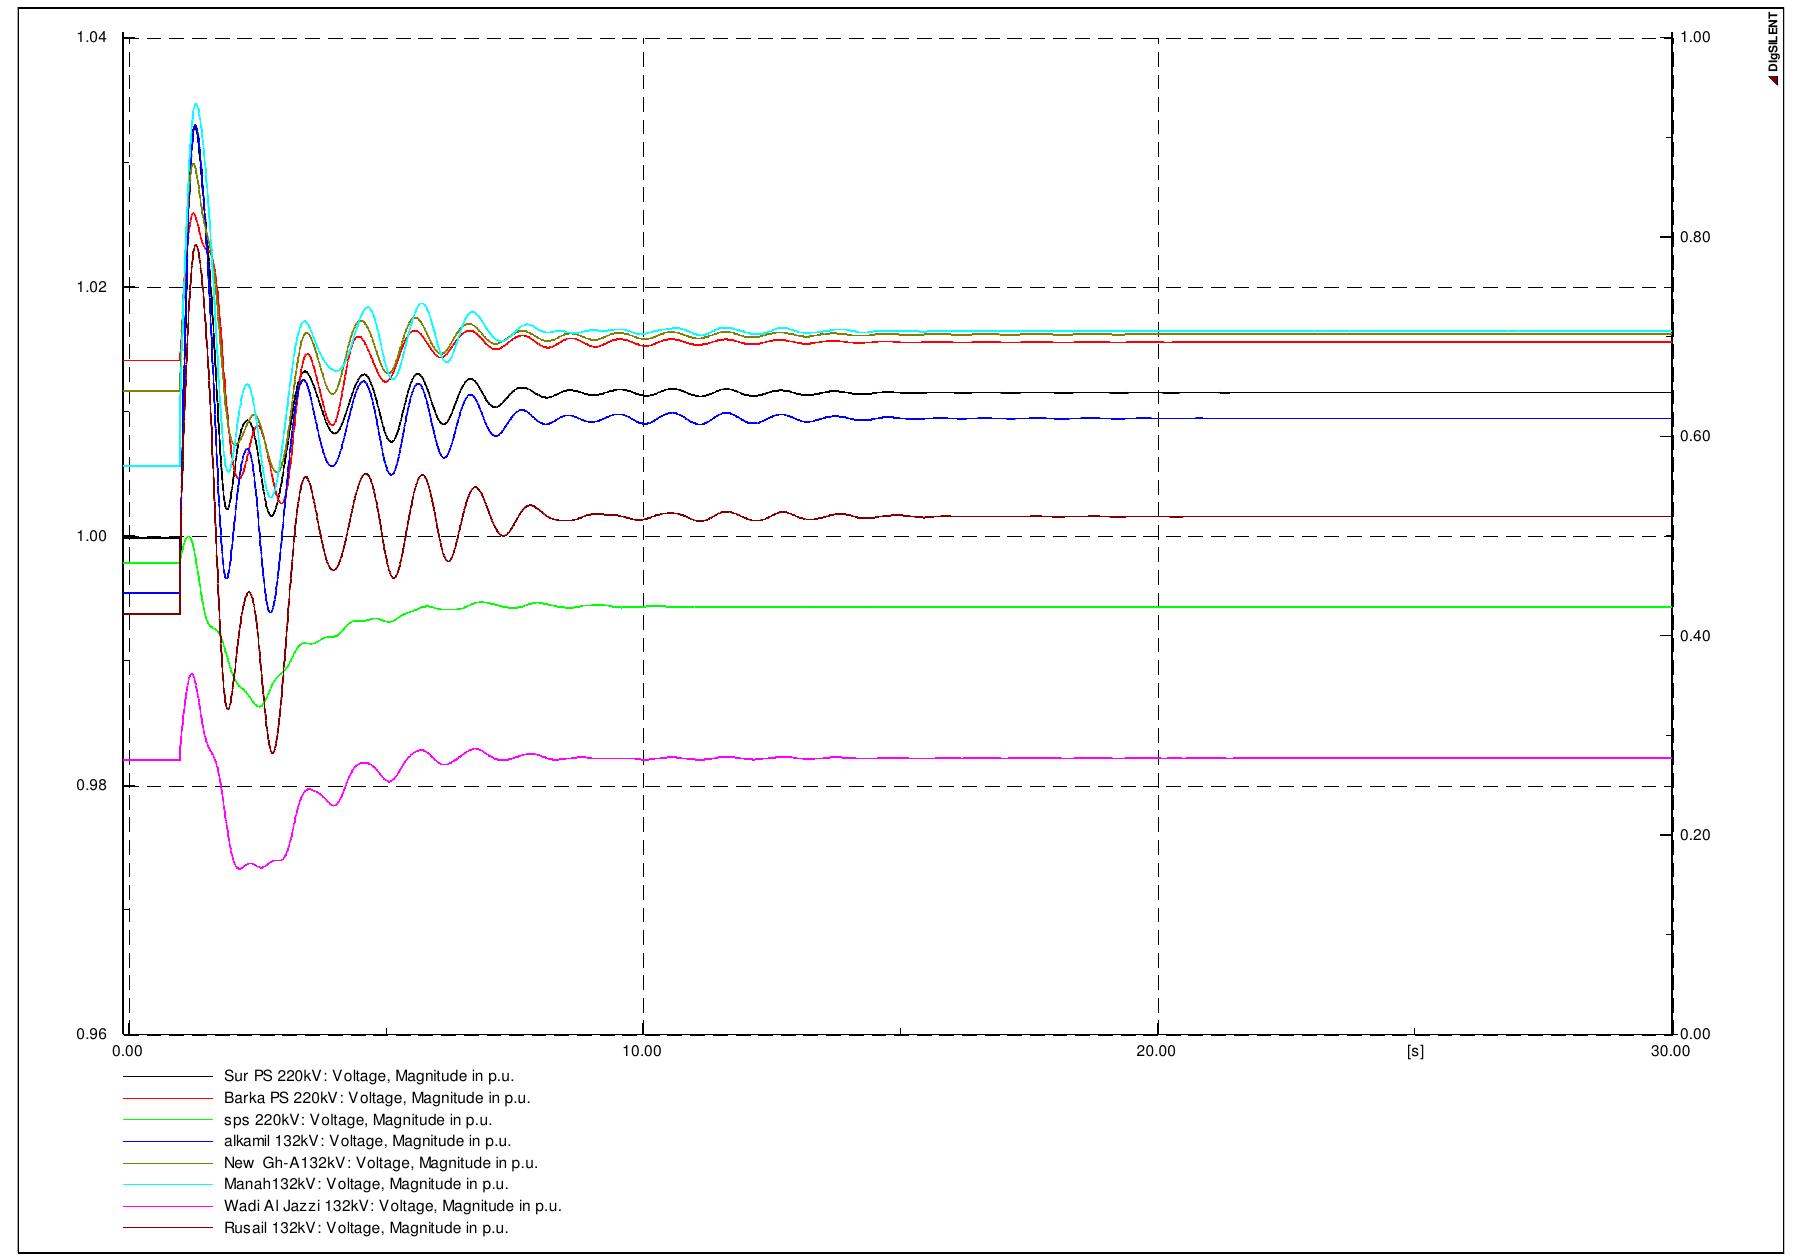This screenshot has height=1256, width=1797.
Task: Click the 0.98 label on left axis
Action: 91,785
